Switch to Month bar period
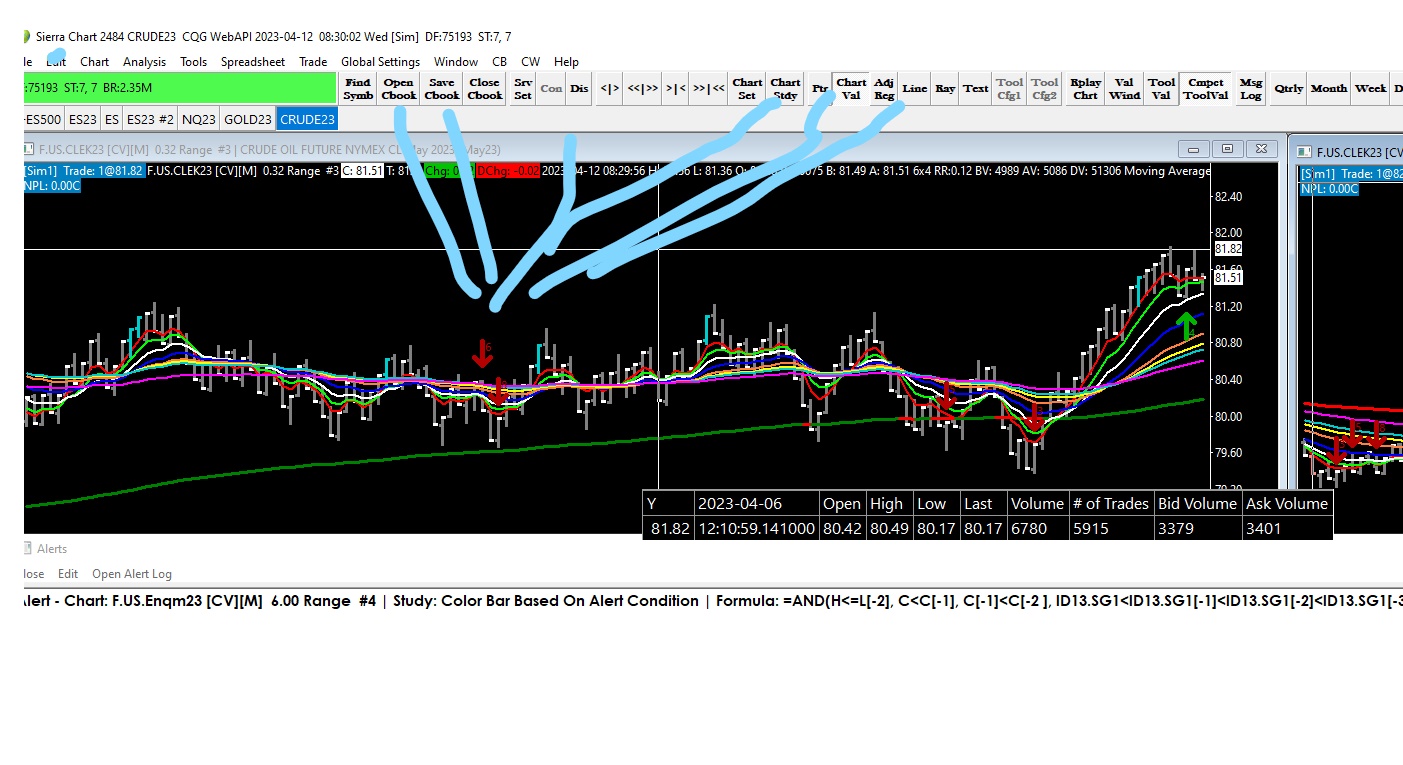Screen dimensions: 1403x765 1329,88
